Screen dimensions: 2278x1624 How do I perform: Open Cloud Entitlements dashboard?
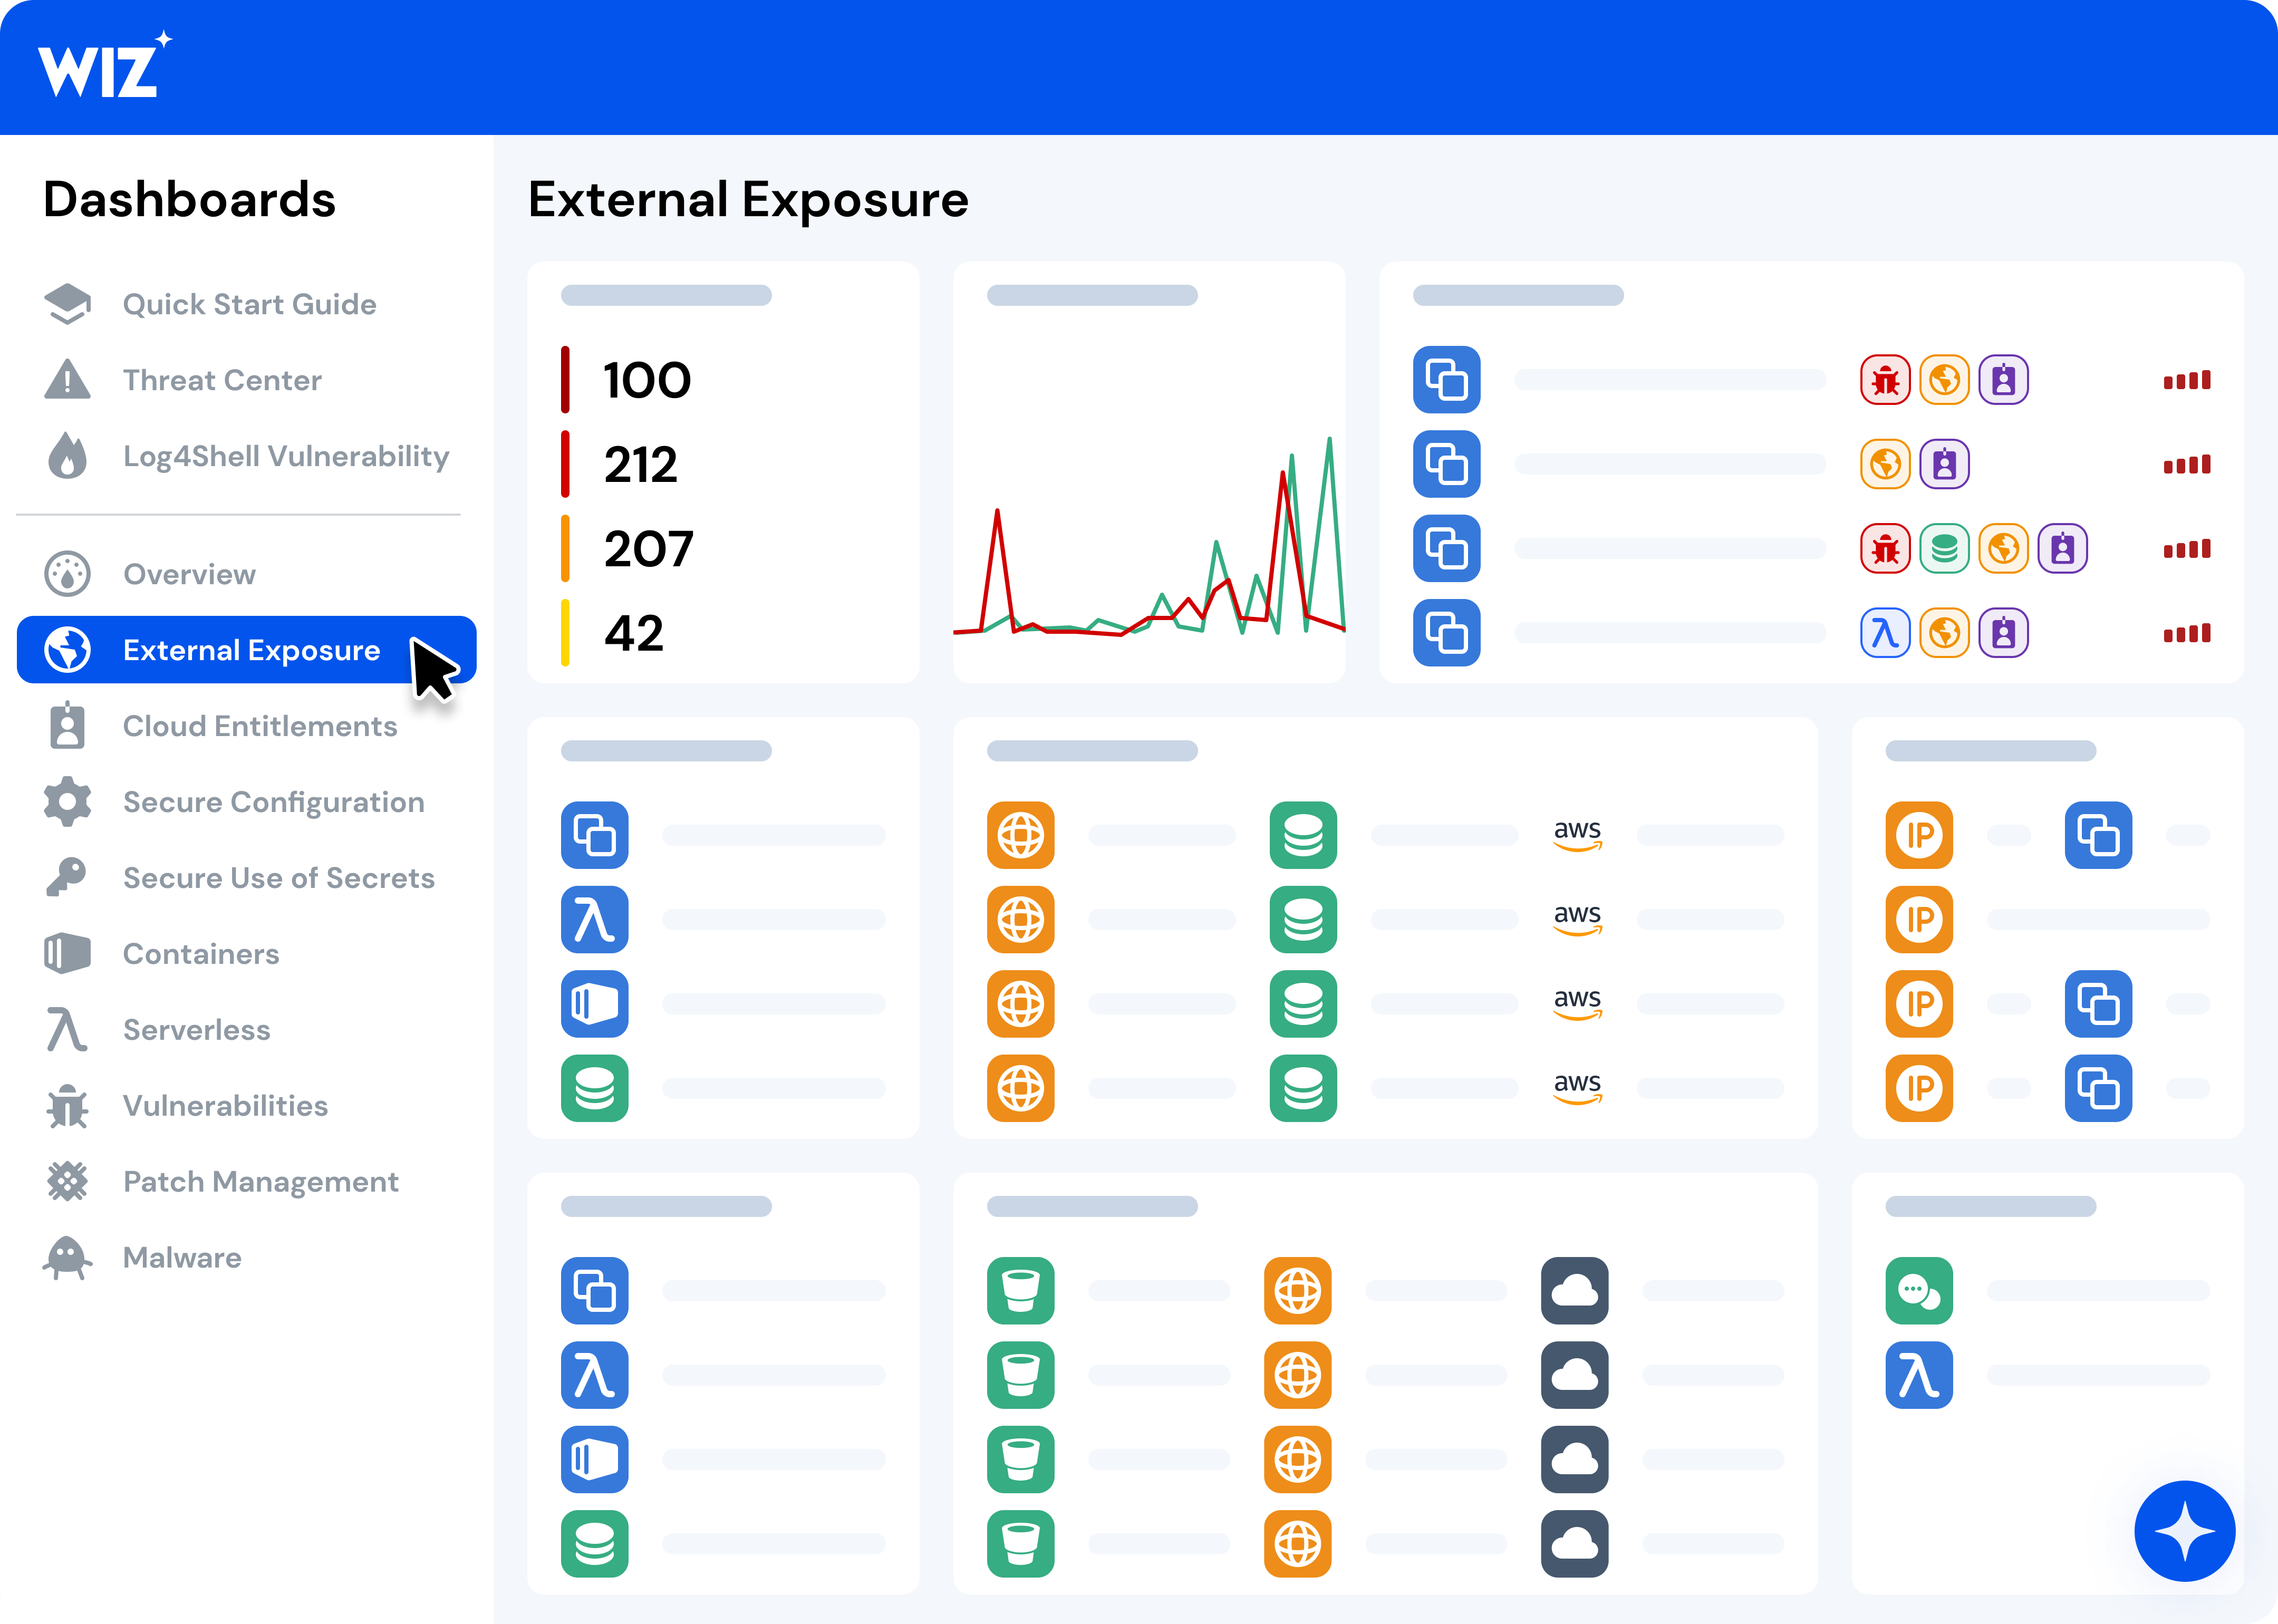pyautogui.click(x=260, y=726)
